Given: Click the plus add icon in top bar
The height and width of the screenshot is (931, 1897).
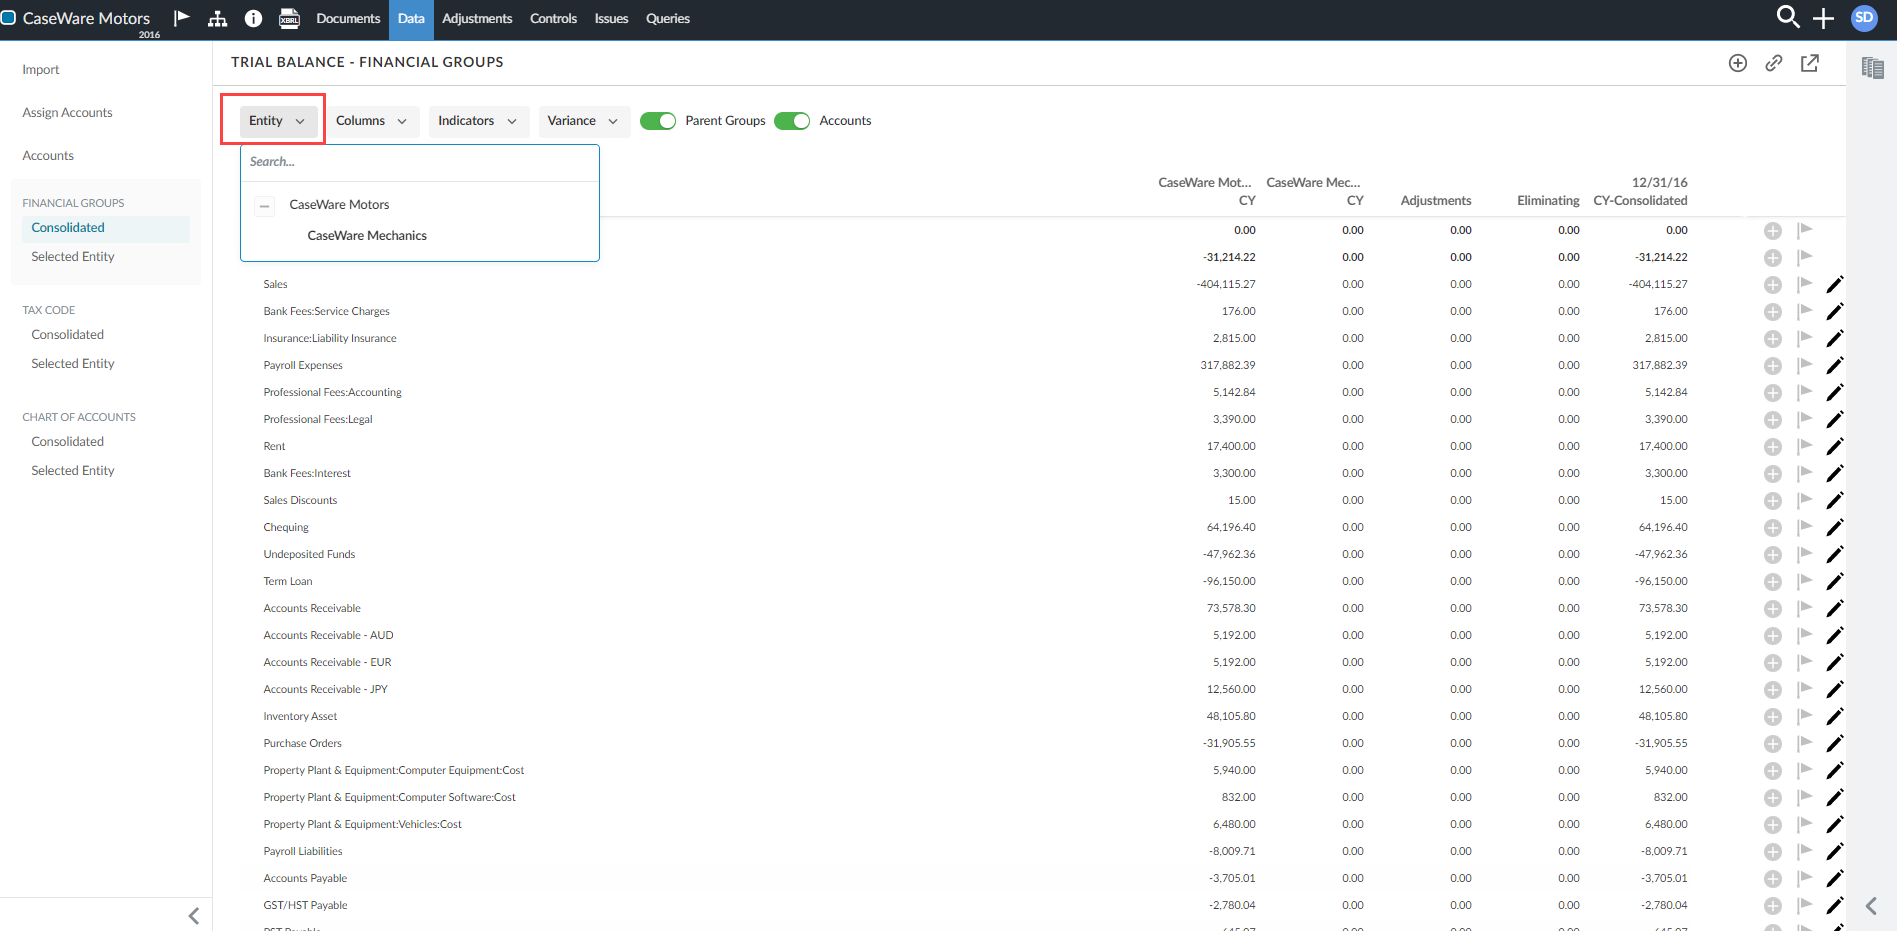Looking at the screenshot, I should pos(1823,18).
